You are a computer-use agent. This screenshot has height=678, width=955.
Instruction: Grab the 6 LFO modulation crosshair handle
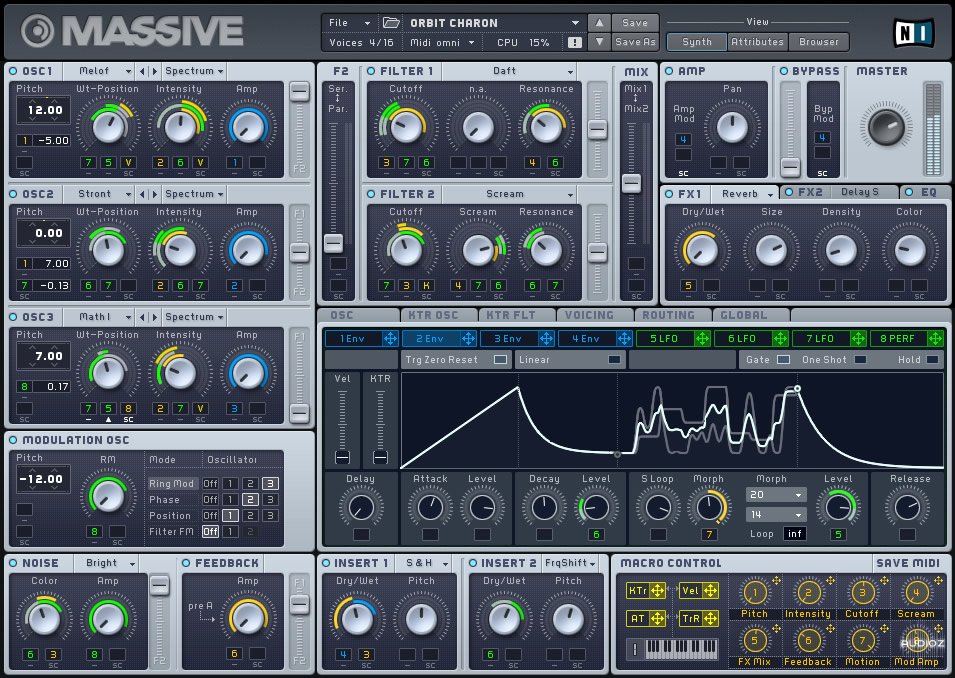click(x=780, y=339)
